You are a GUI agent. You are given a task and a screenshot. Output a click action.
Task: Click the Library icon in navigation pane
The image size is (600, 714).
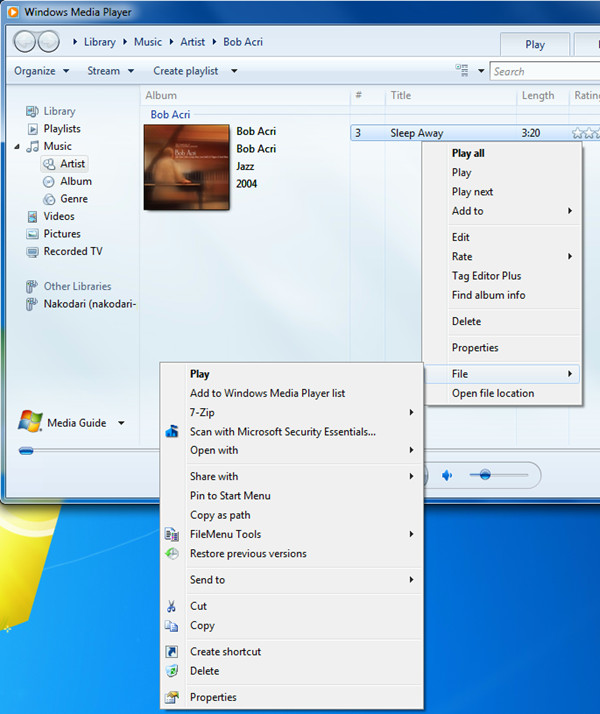32,112
